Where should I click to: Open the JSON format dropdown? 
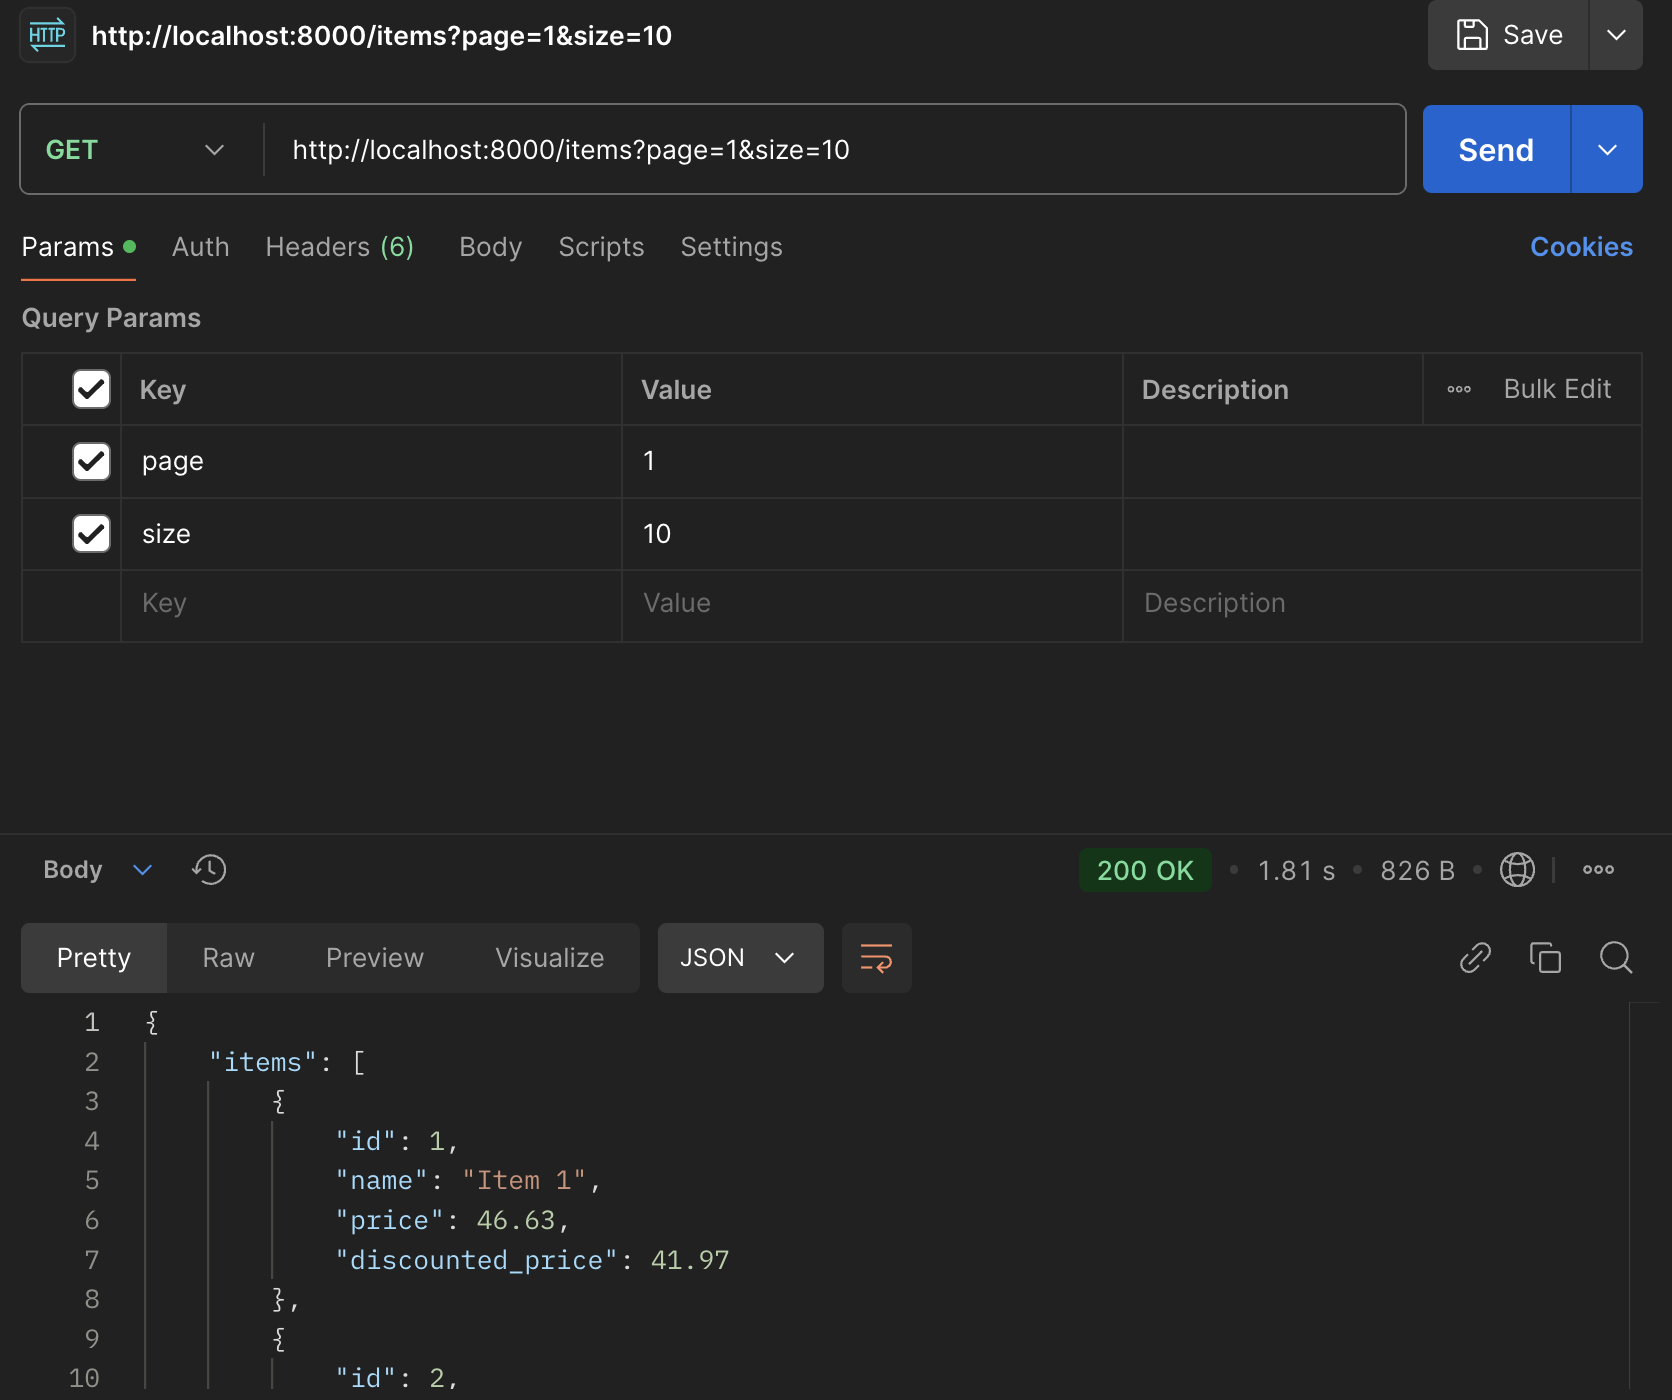click(x=740, y=958)
